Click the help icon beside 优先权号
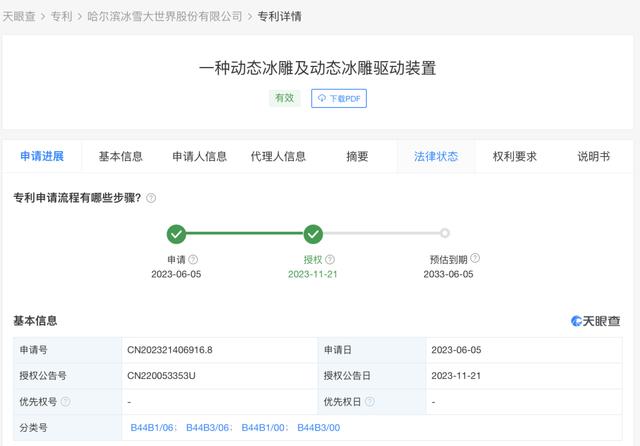Screen dimensions: 640x446 click(66, 402)
